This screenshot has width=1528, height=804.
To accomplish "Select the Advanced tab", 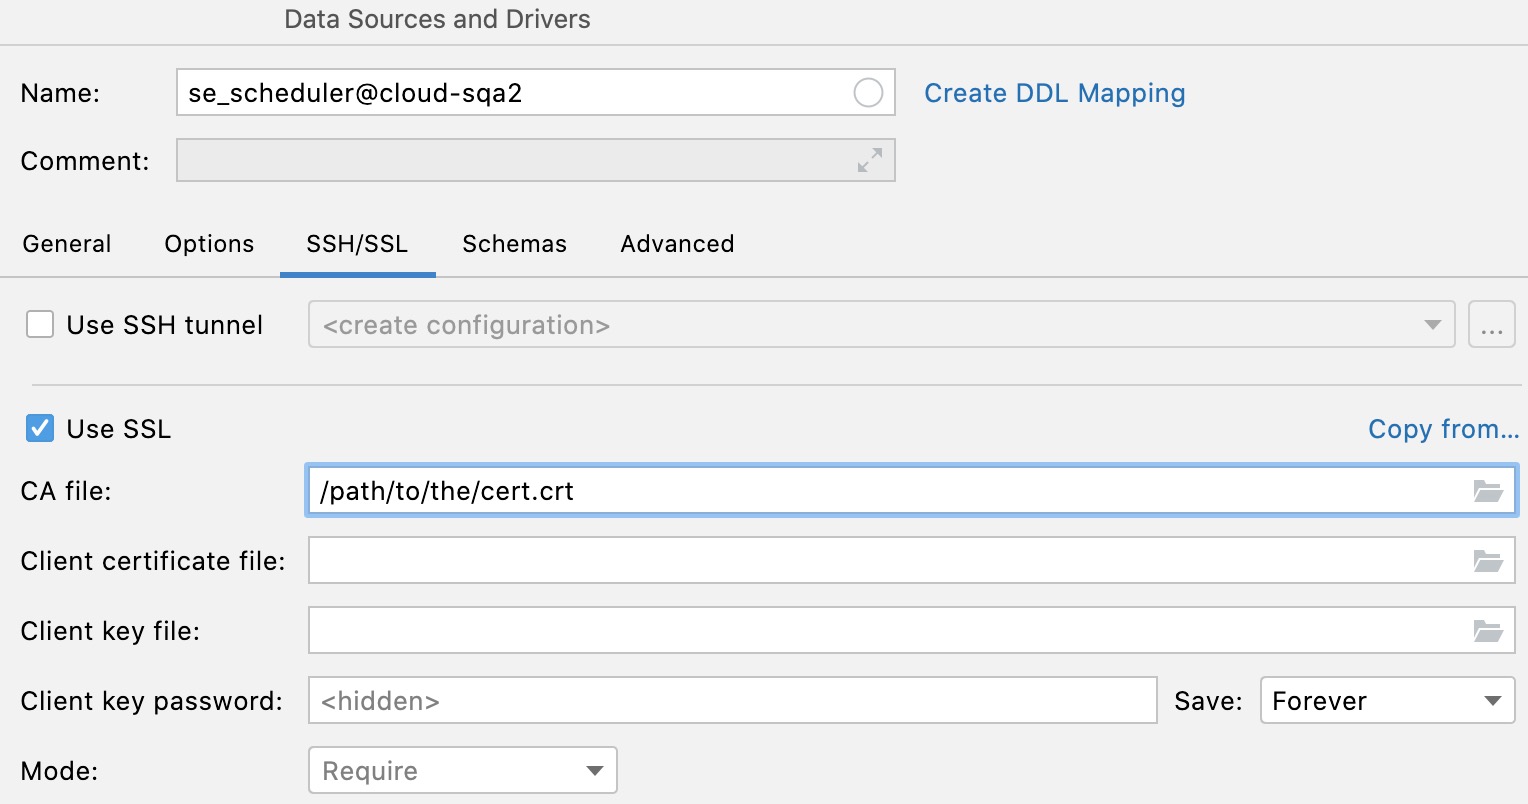I will (677, 244).
